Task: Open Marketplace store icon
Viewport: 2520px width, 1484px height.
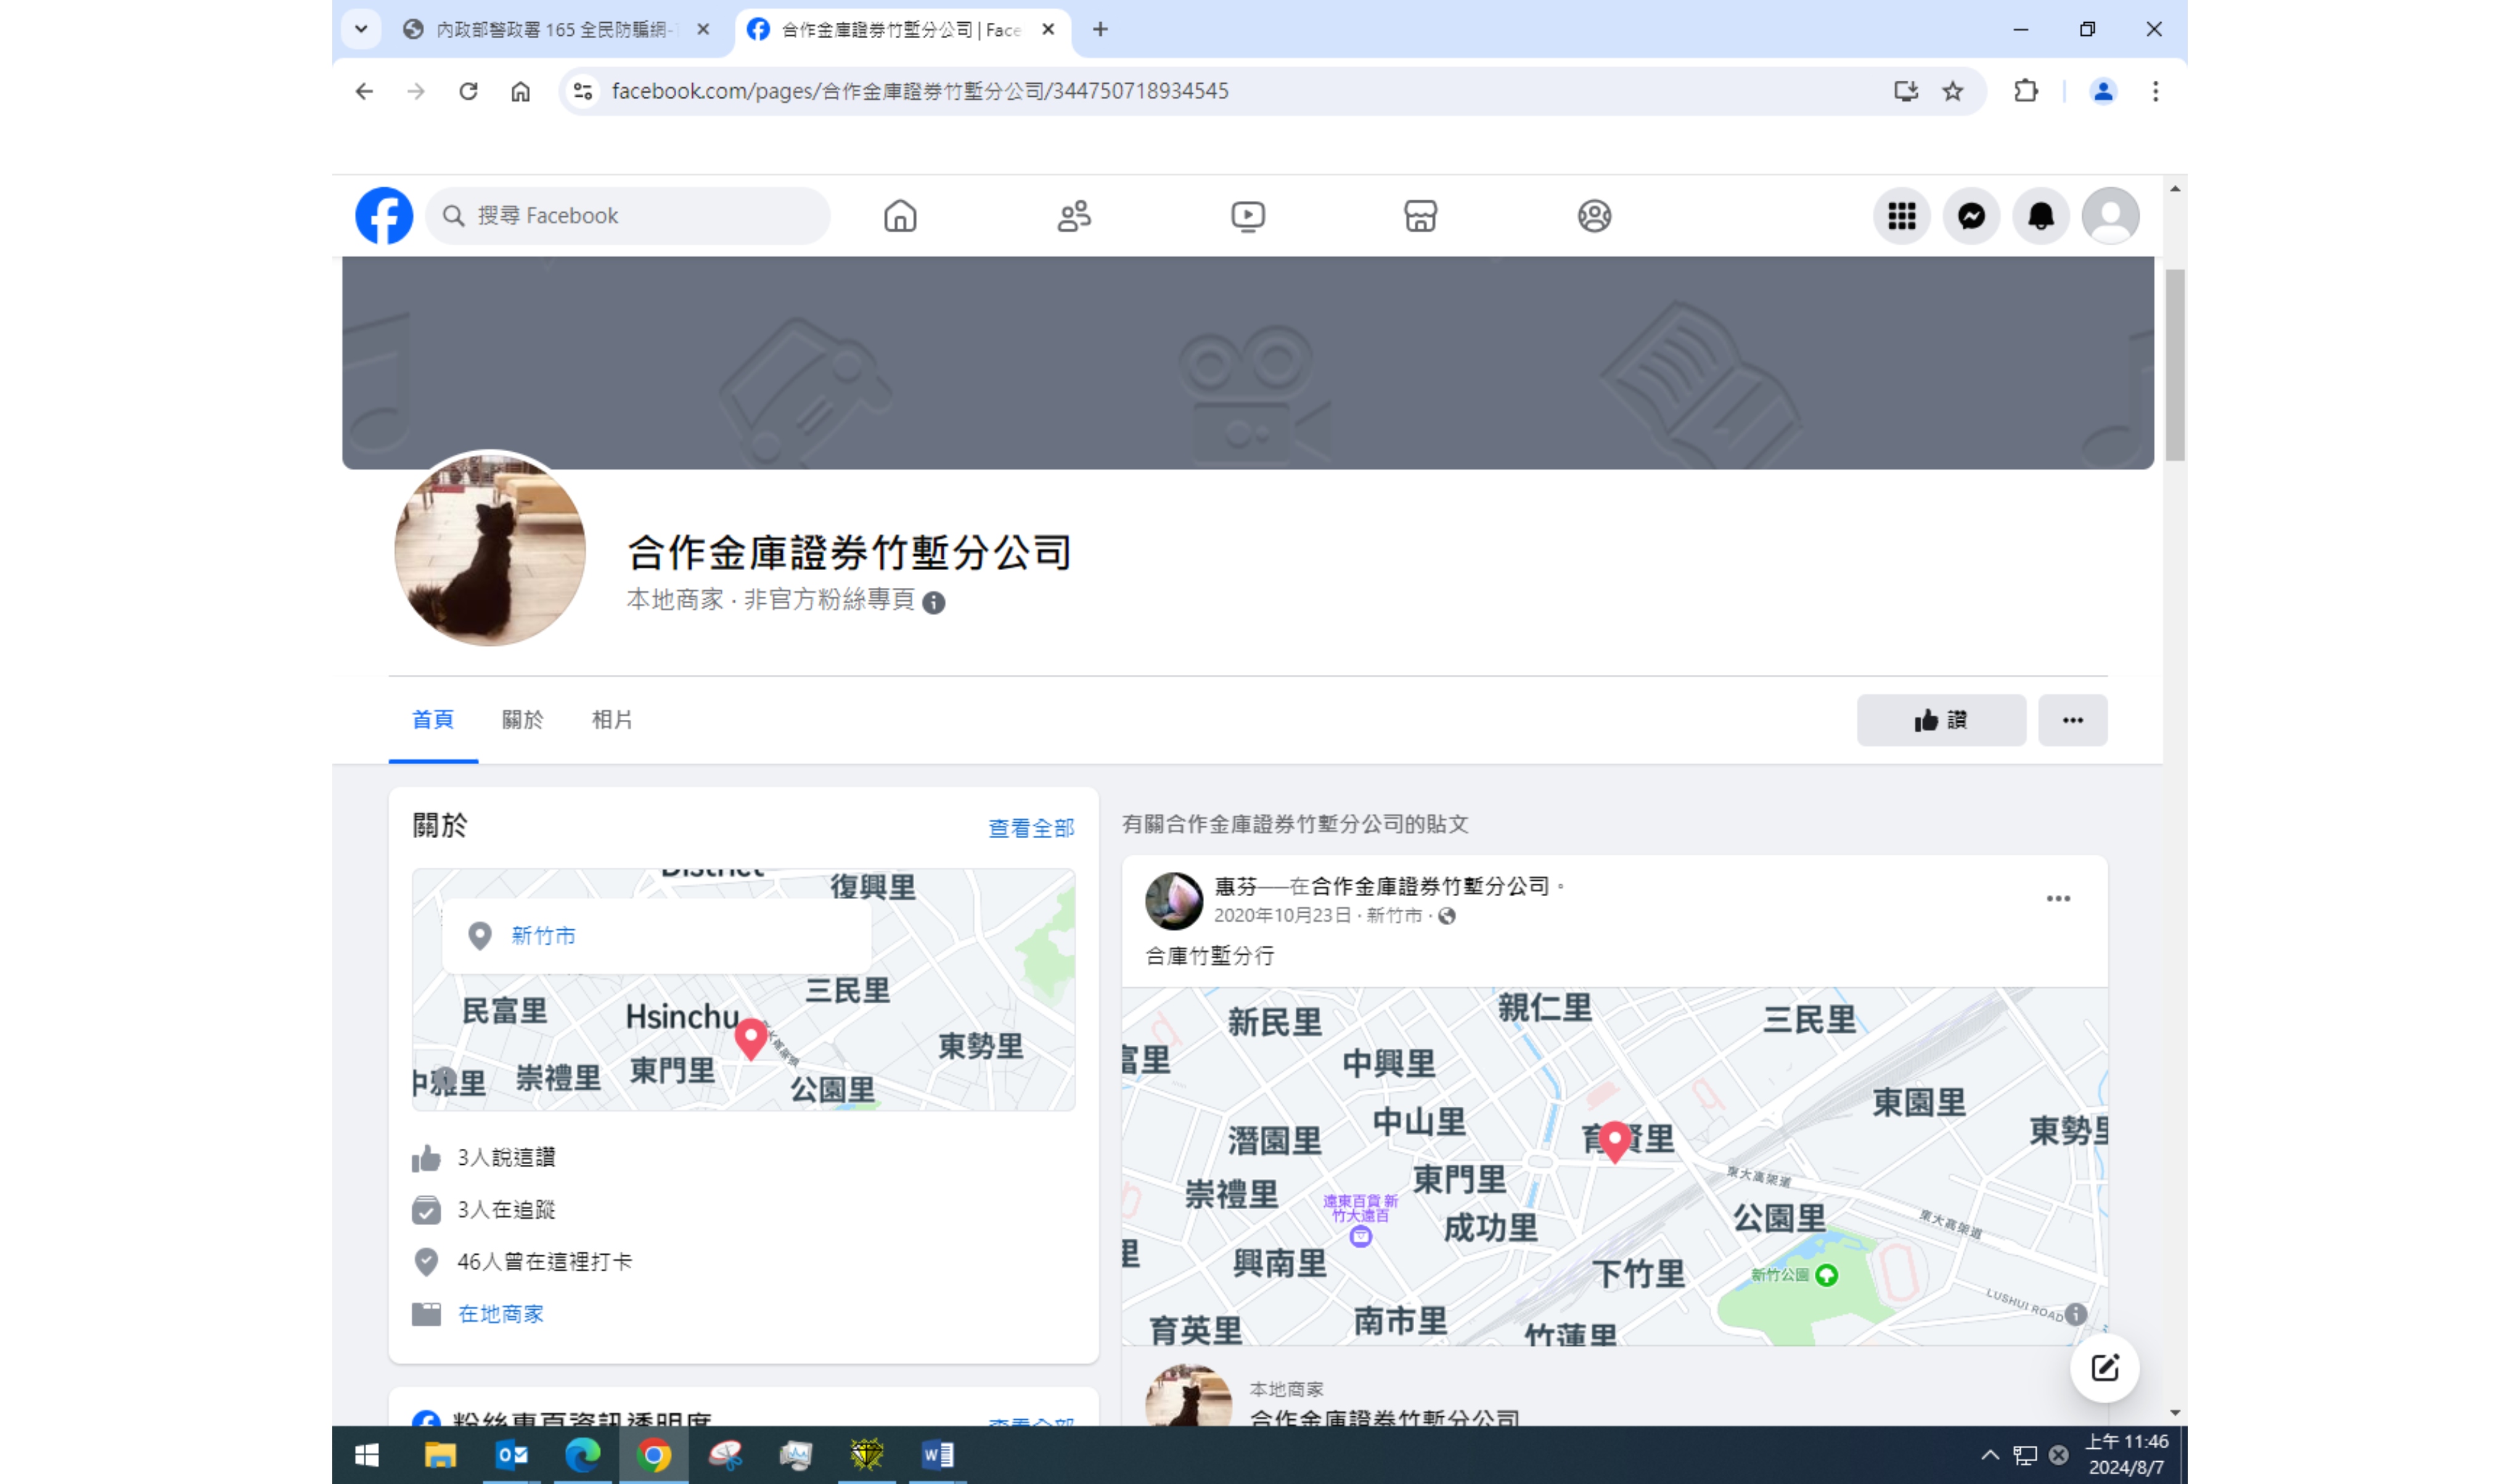Action: pyautogui.click(x=1420, y=216)
